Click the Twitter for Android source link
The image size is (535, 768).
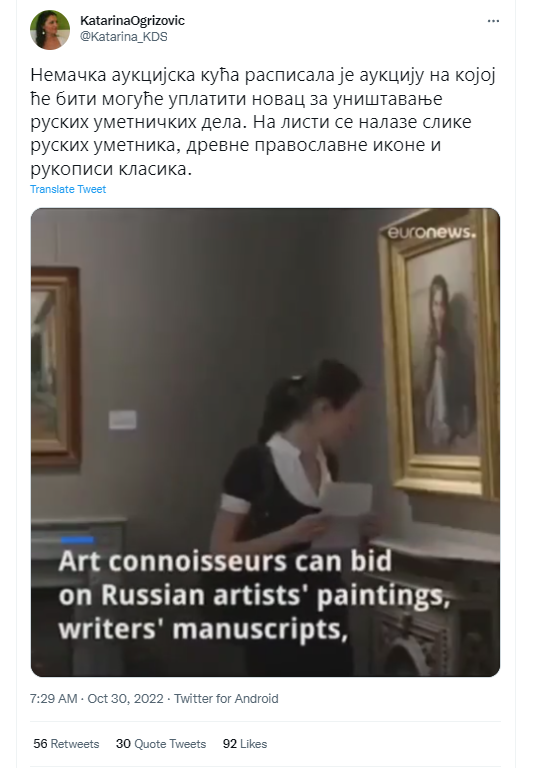coord(226,698)
